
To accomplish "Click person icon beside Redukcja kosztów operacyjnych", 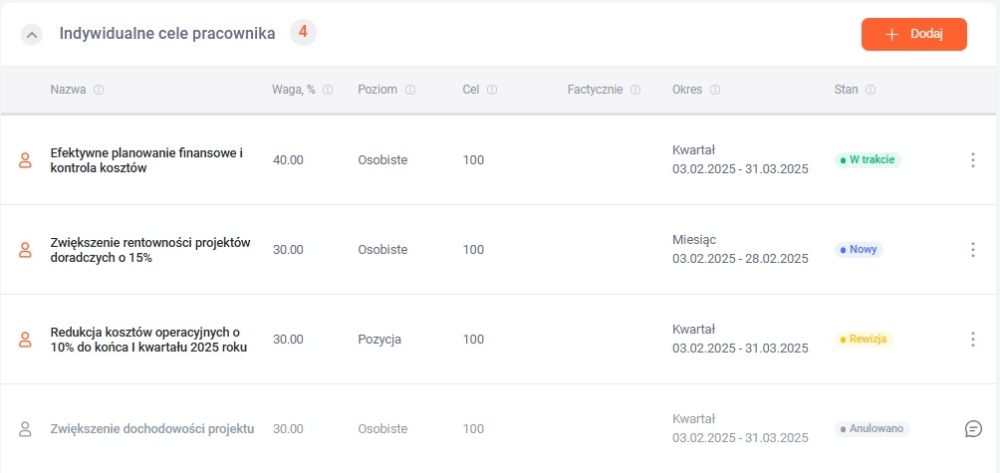I will point(26,339).
